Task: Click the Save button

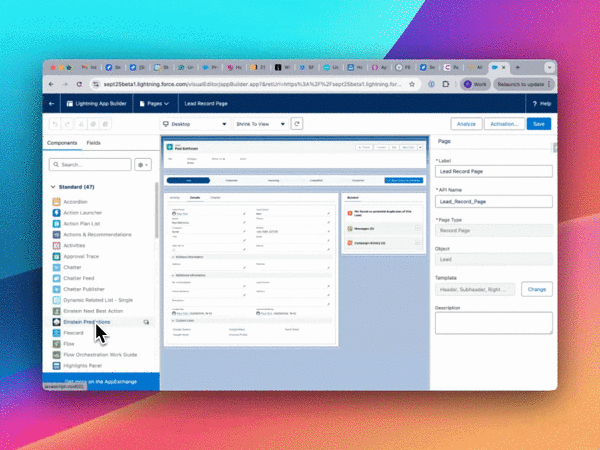Action: click(539, 124)
